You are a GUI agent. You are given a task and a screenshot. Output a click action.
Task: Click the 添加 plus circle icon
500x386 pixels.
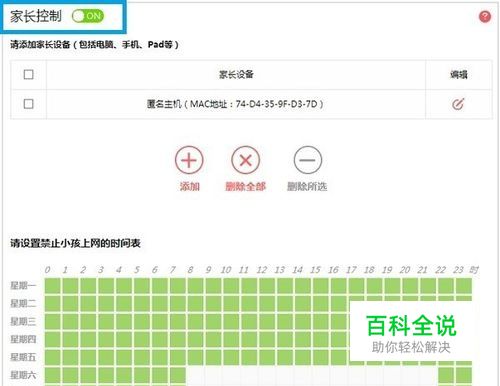pos(189,160)
